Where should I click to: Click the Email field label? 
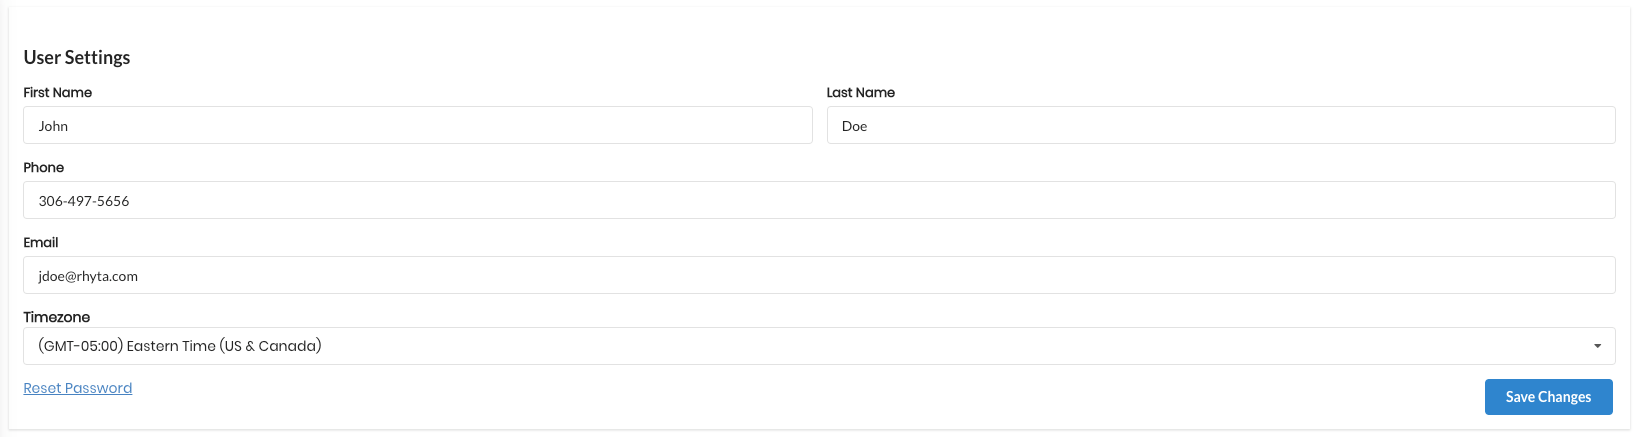tap(41, 242)
